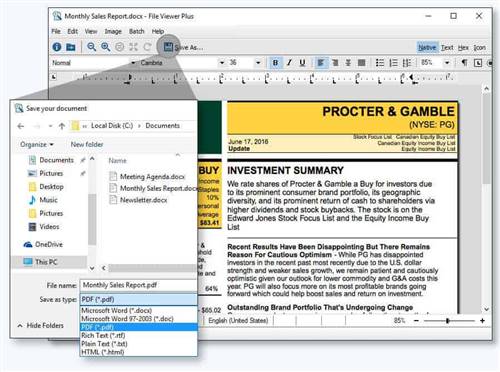Select the bulleted list icon
Image resolution: width=500 pixels, height=372 pixels.
pyautogui.click(x=380, y=63)
